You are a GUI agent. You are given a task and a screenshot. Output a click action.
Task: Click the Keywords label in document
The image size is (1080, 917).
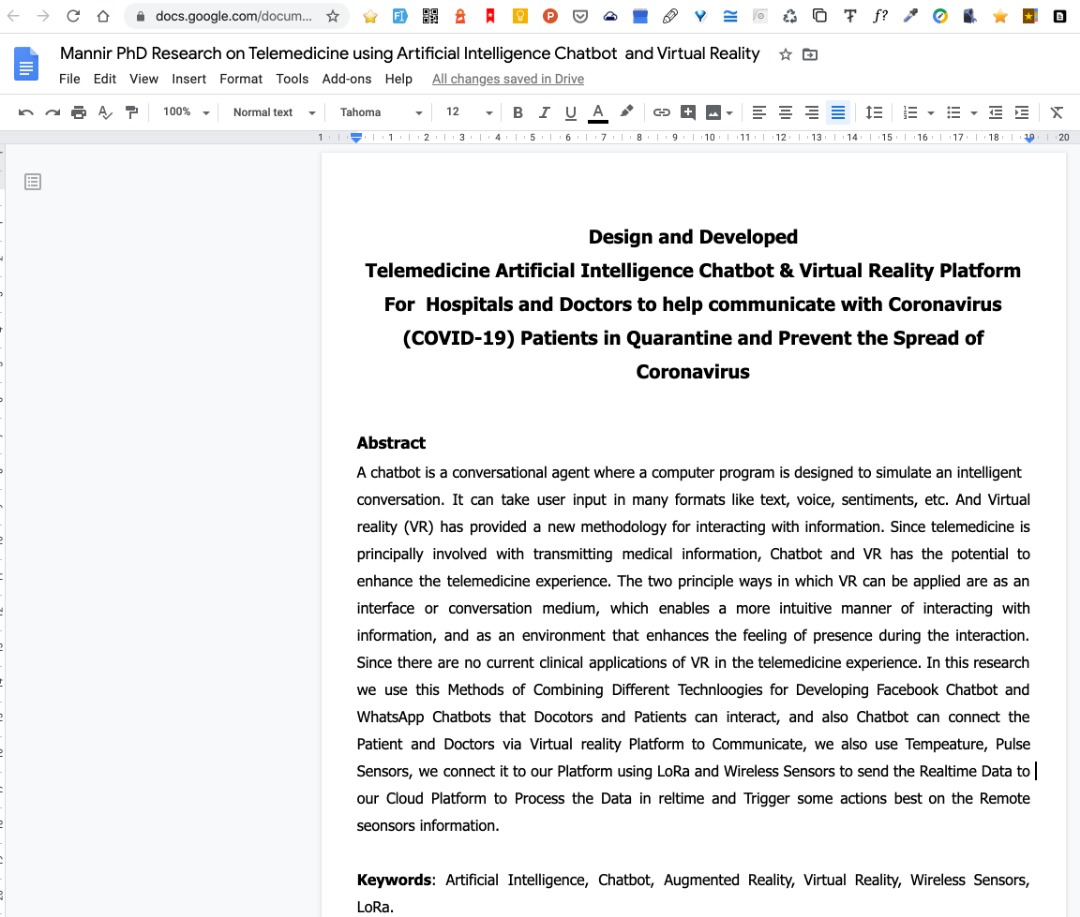click(x=395, y=880)
